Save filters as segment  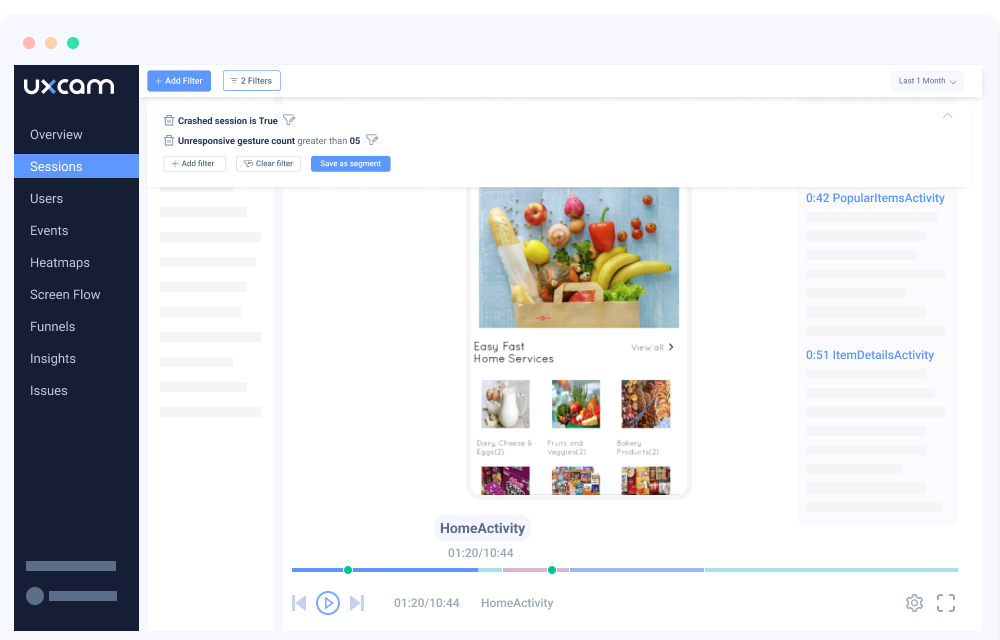tap(351, 164)
